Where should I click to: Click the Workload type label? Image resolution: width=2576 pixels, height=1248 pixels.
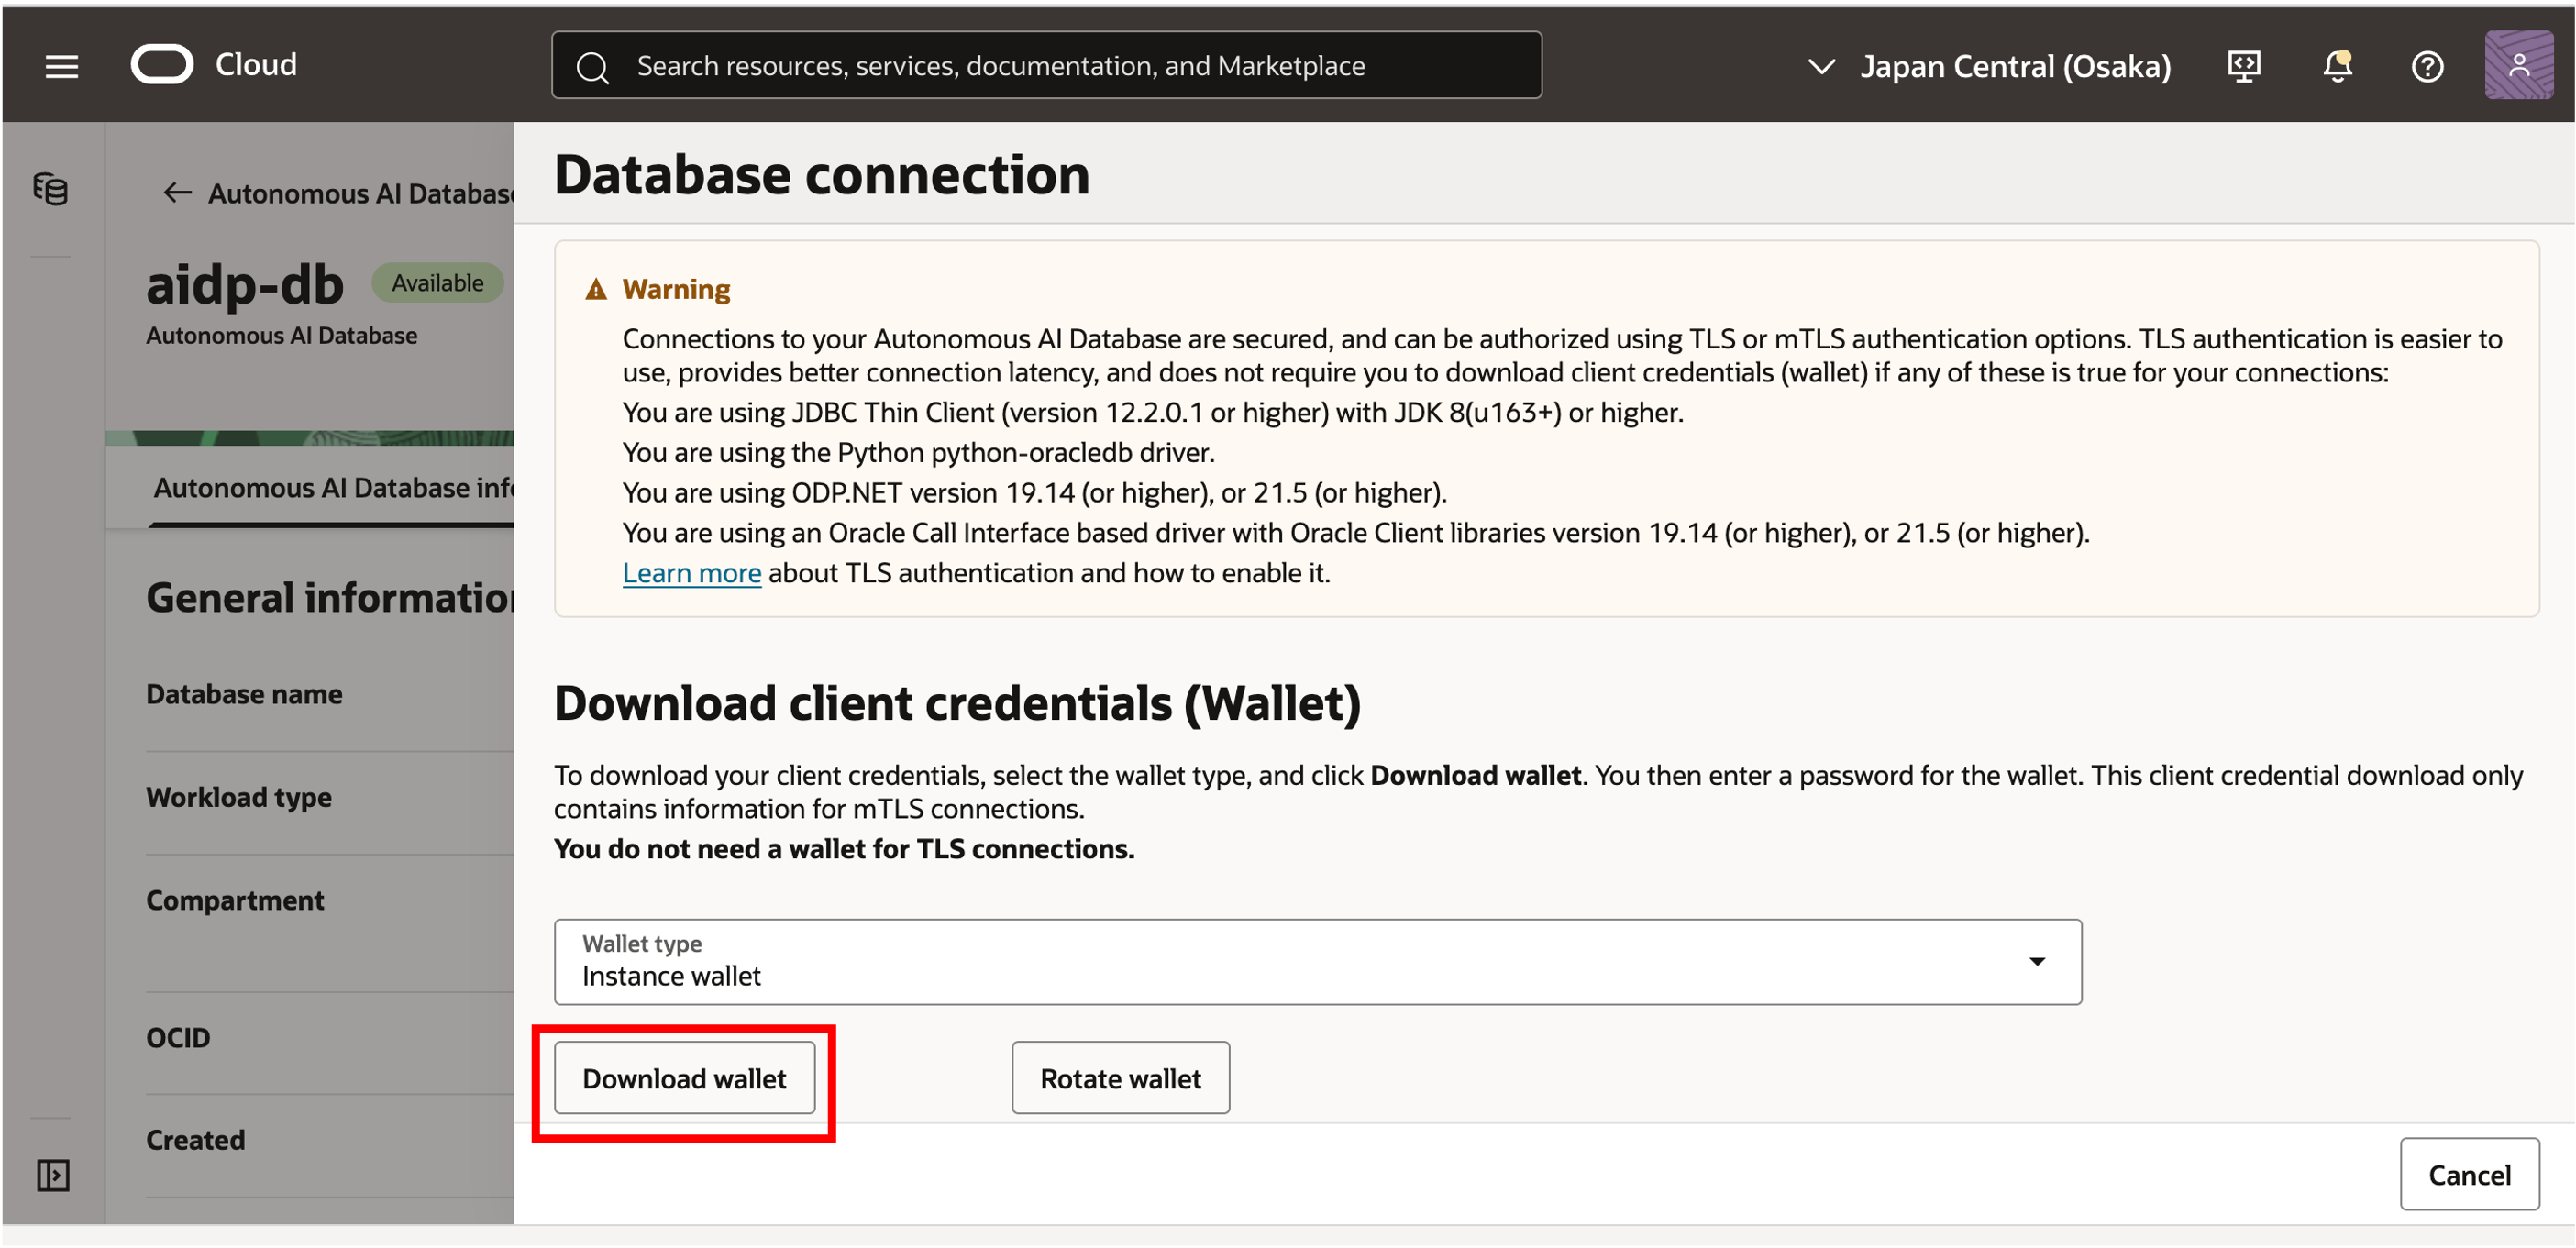point(238,797)
